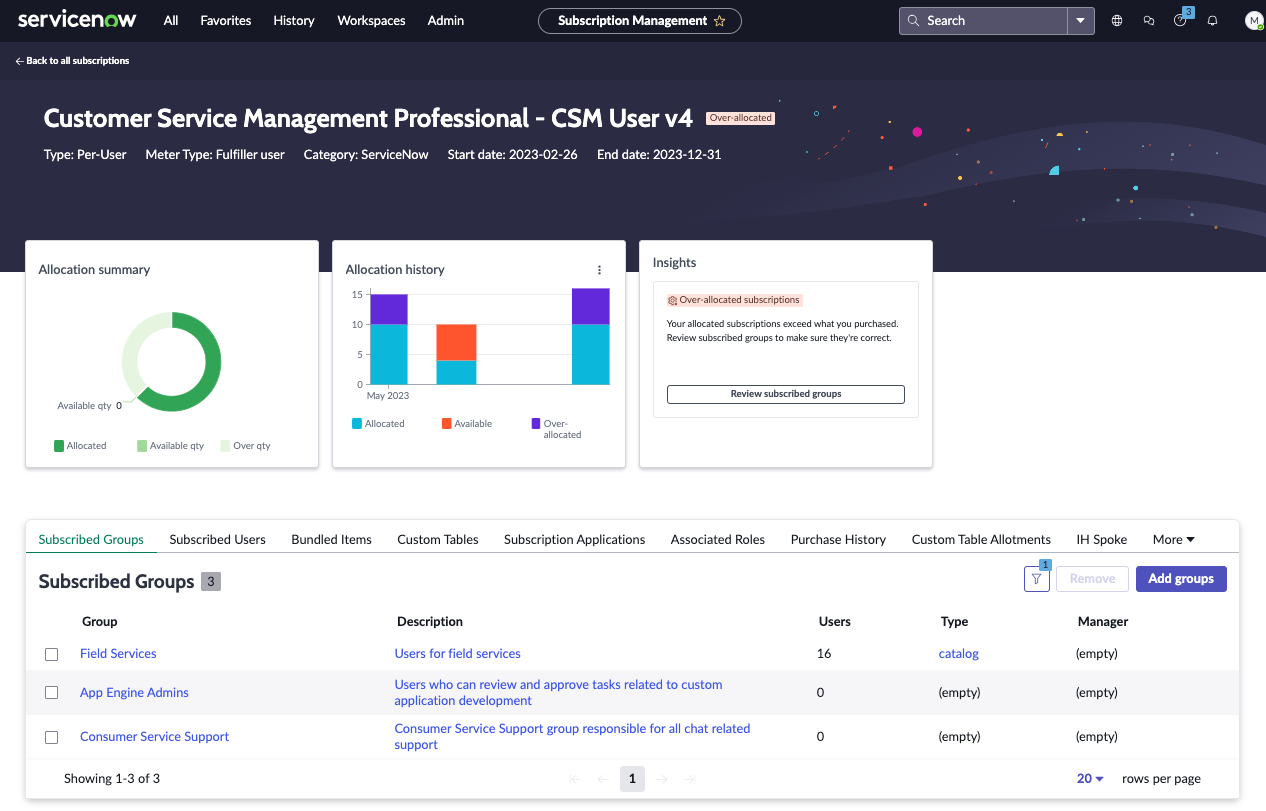Switch to the Custom Table Allotments tab
Screen dimensions: 1266x811
pos(981,539)
